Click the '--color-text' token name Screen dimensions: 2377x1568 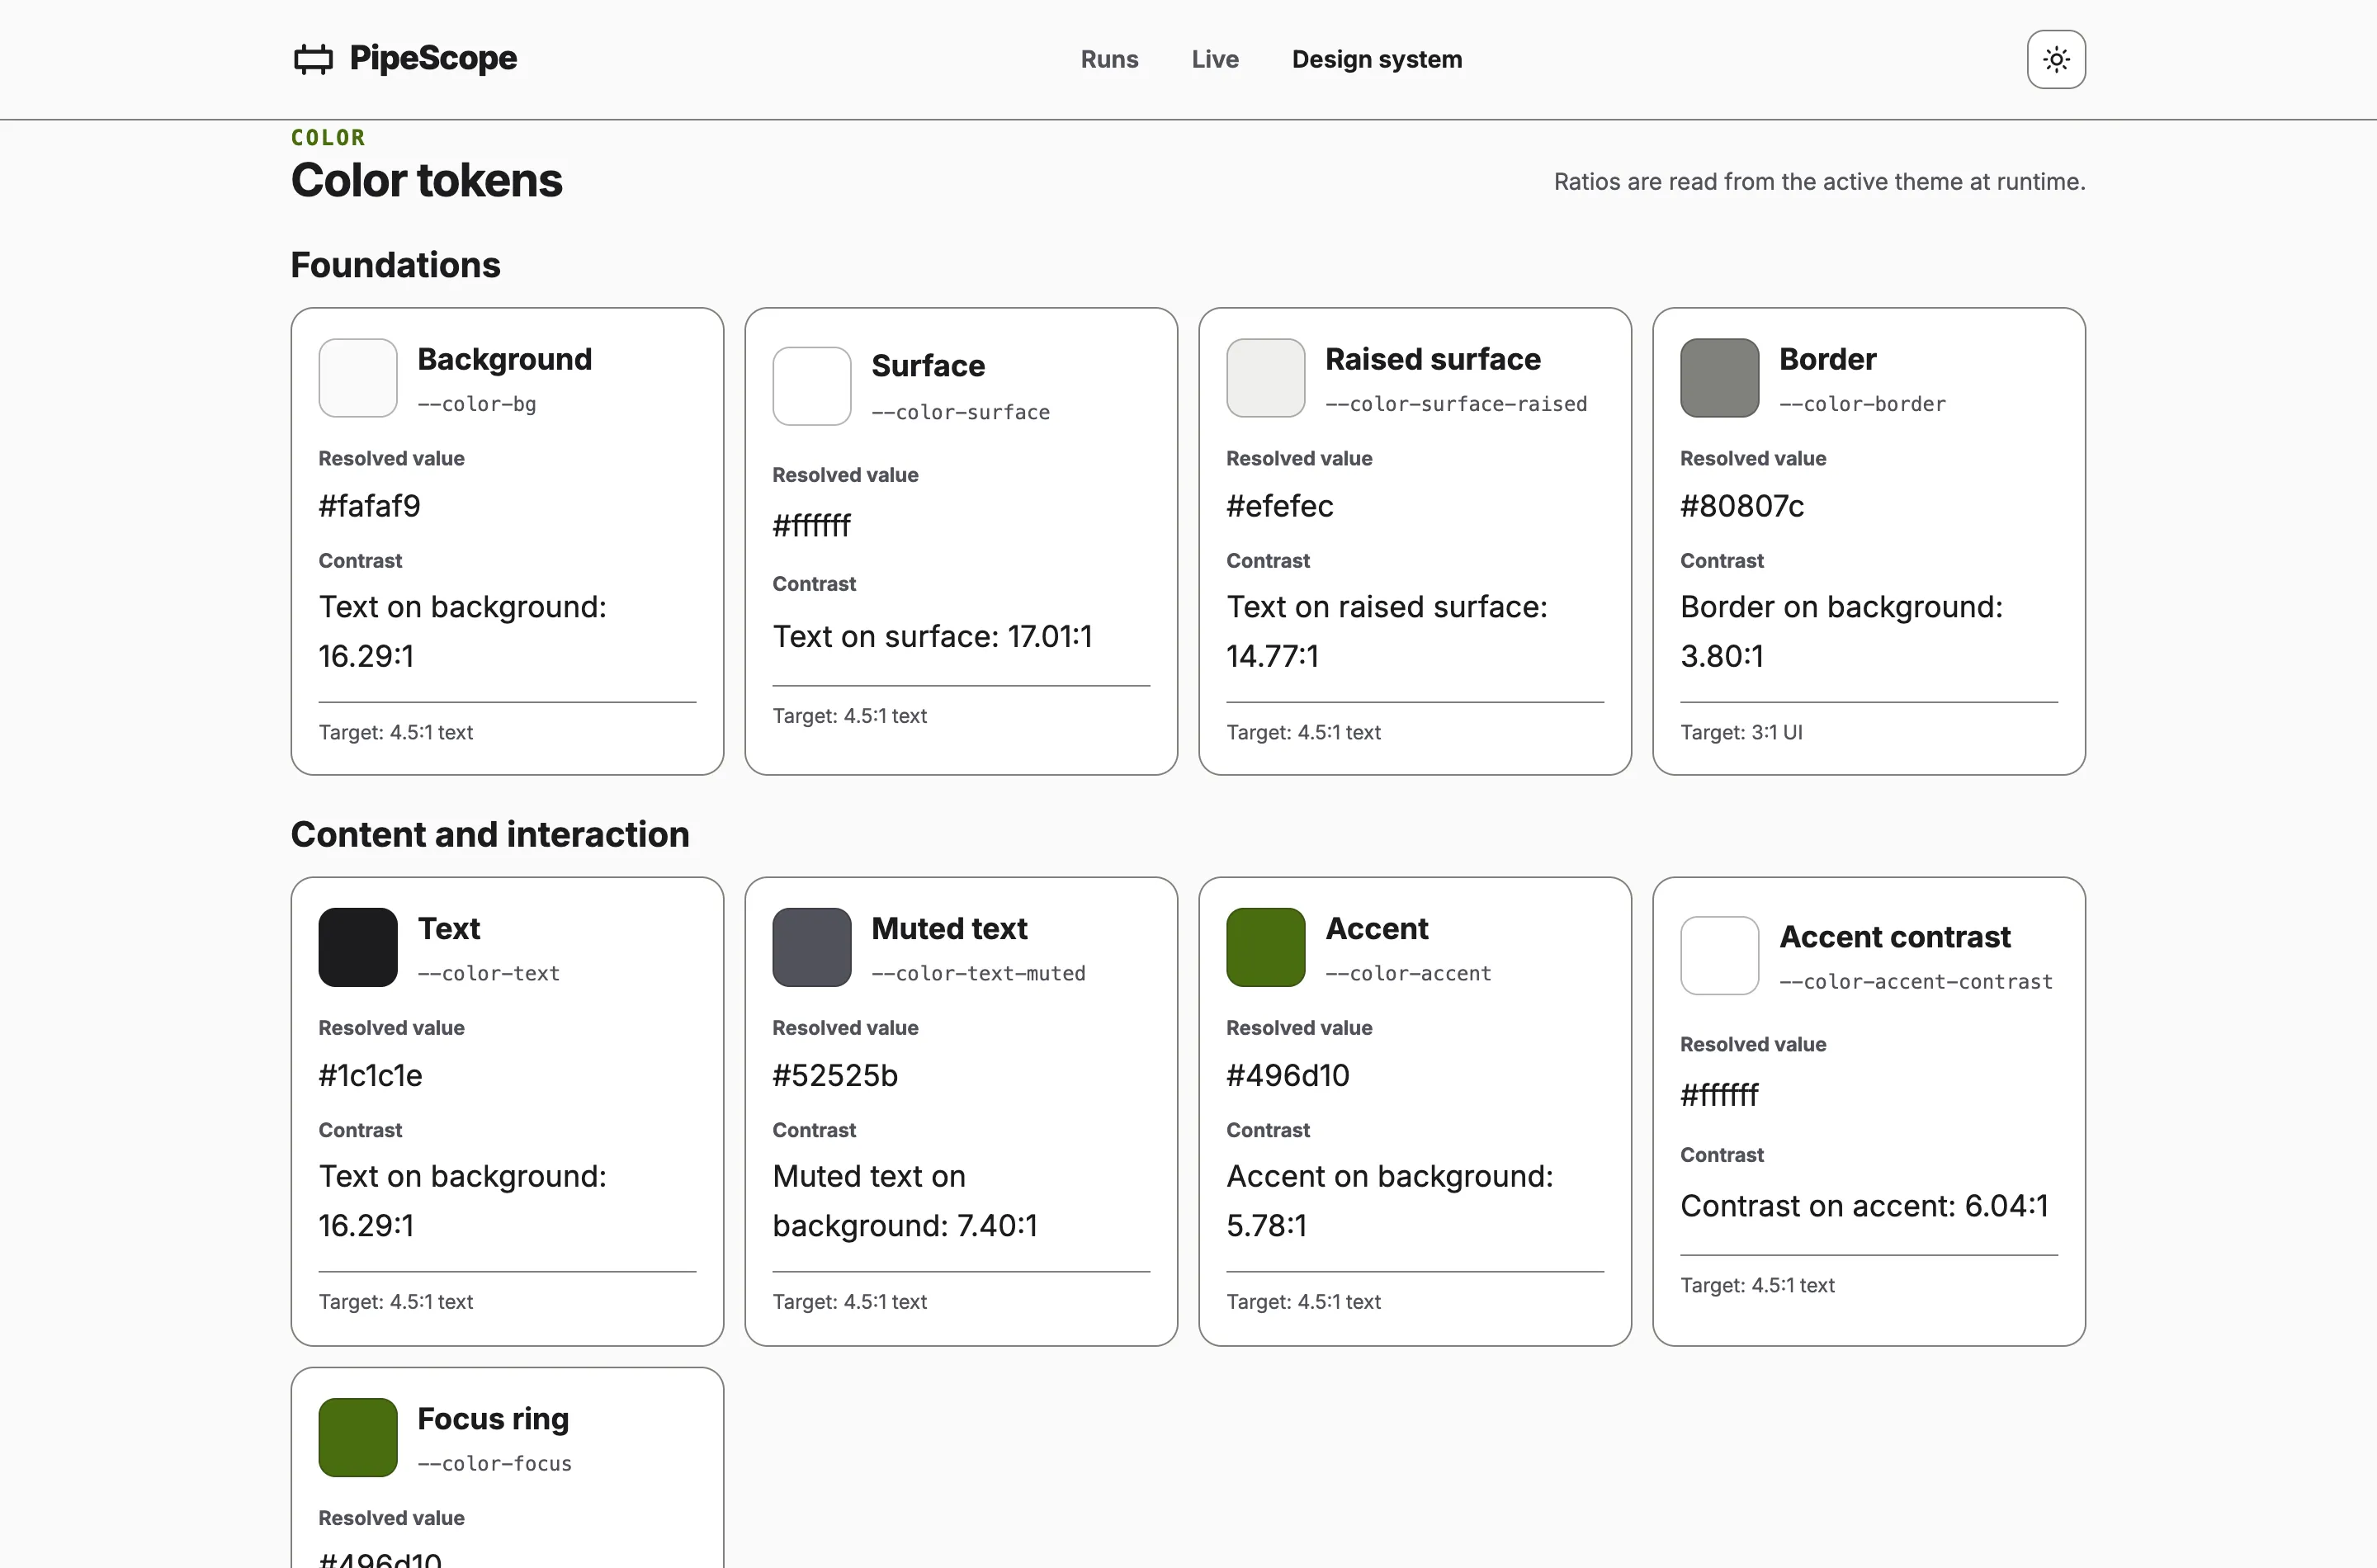pos(489,973)
